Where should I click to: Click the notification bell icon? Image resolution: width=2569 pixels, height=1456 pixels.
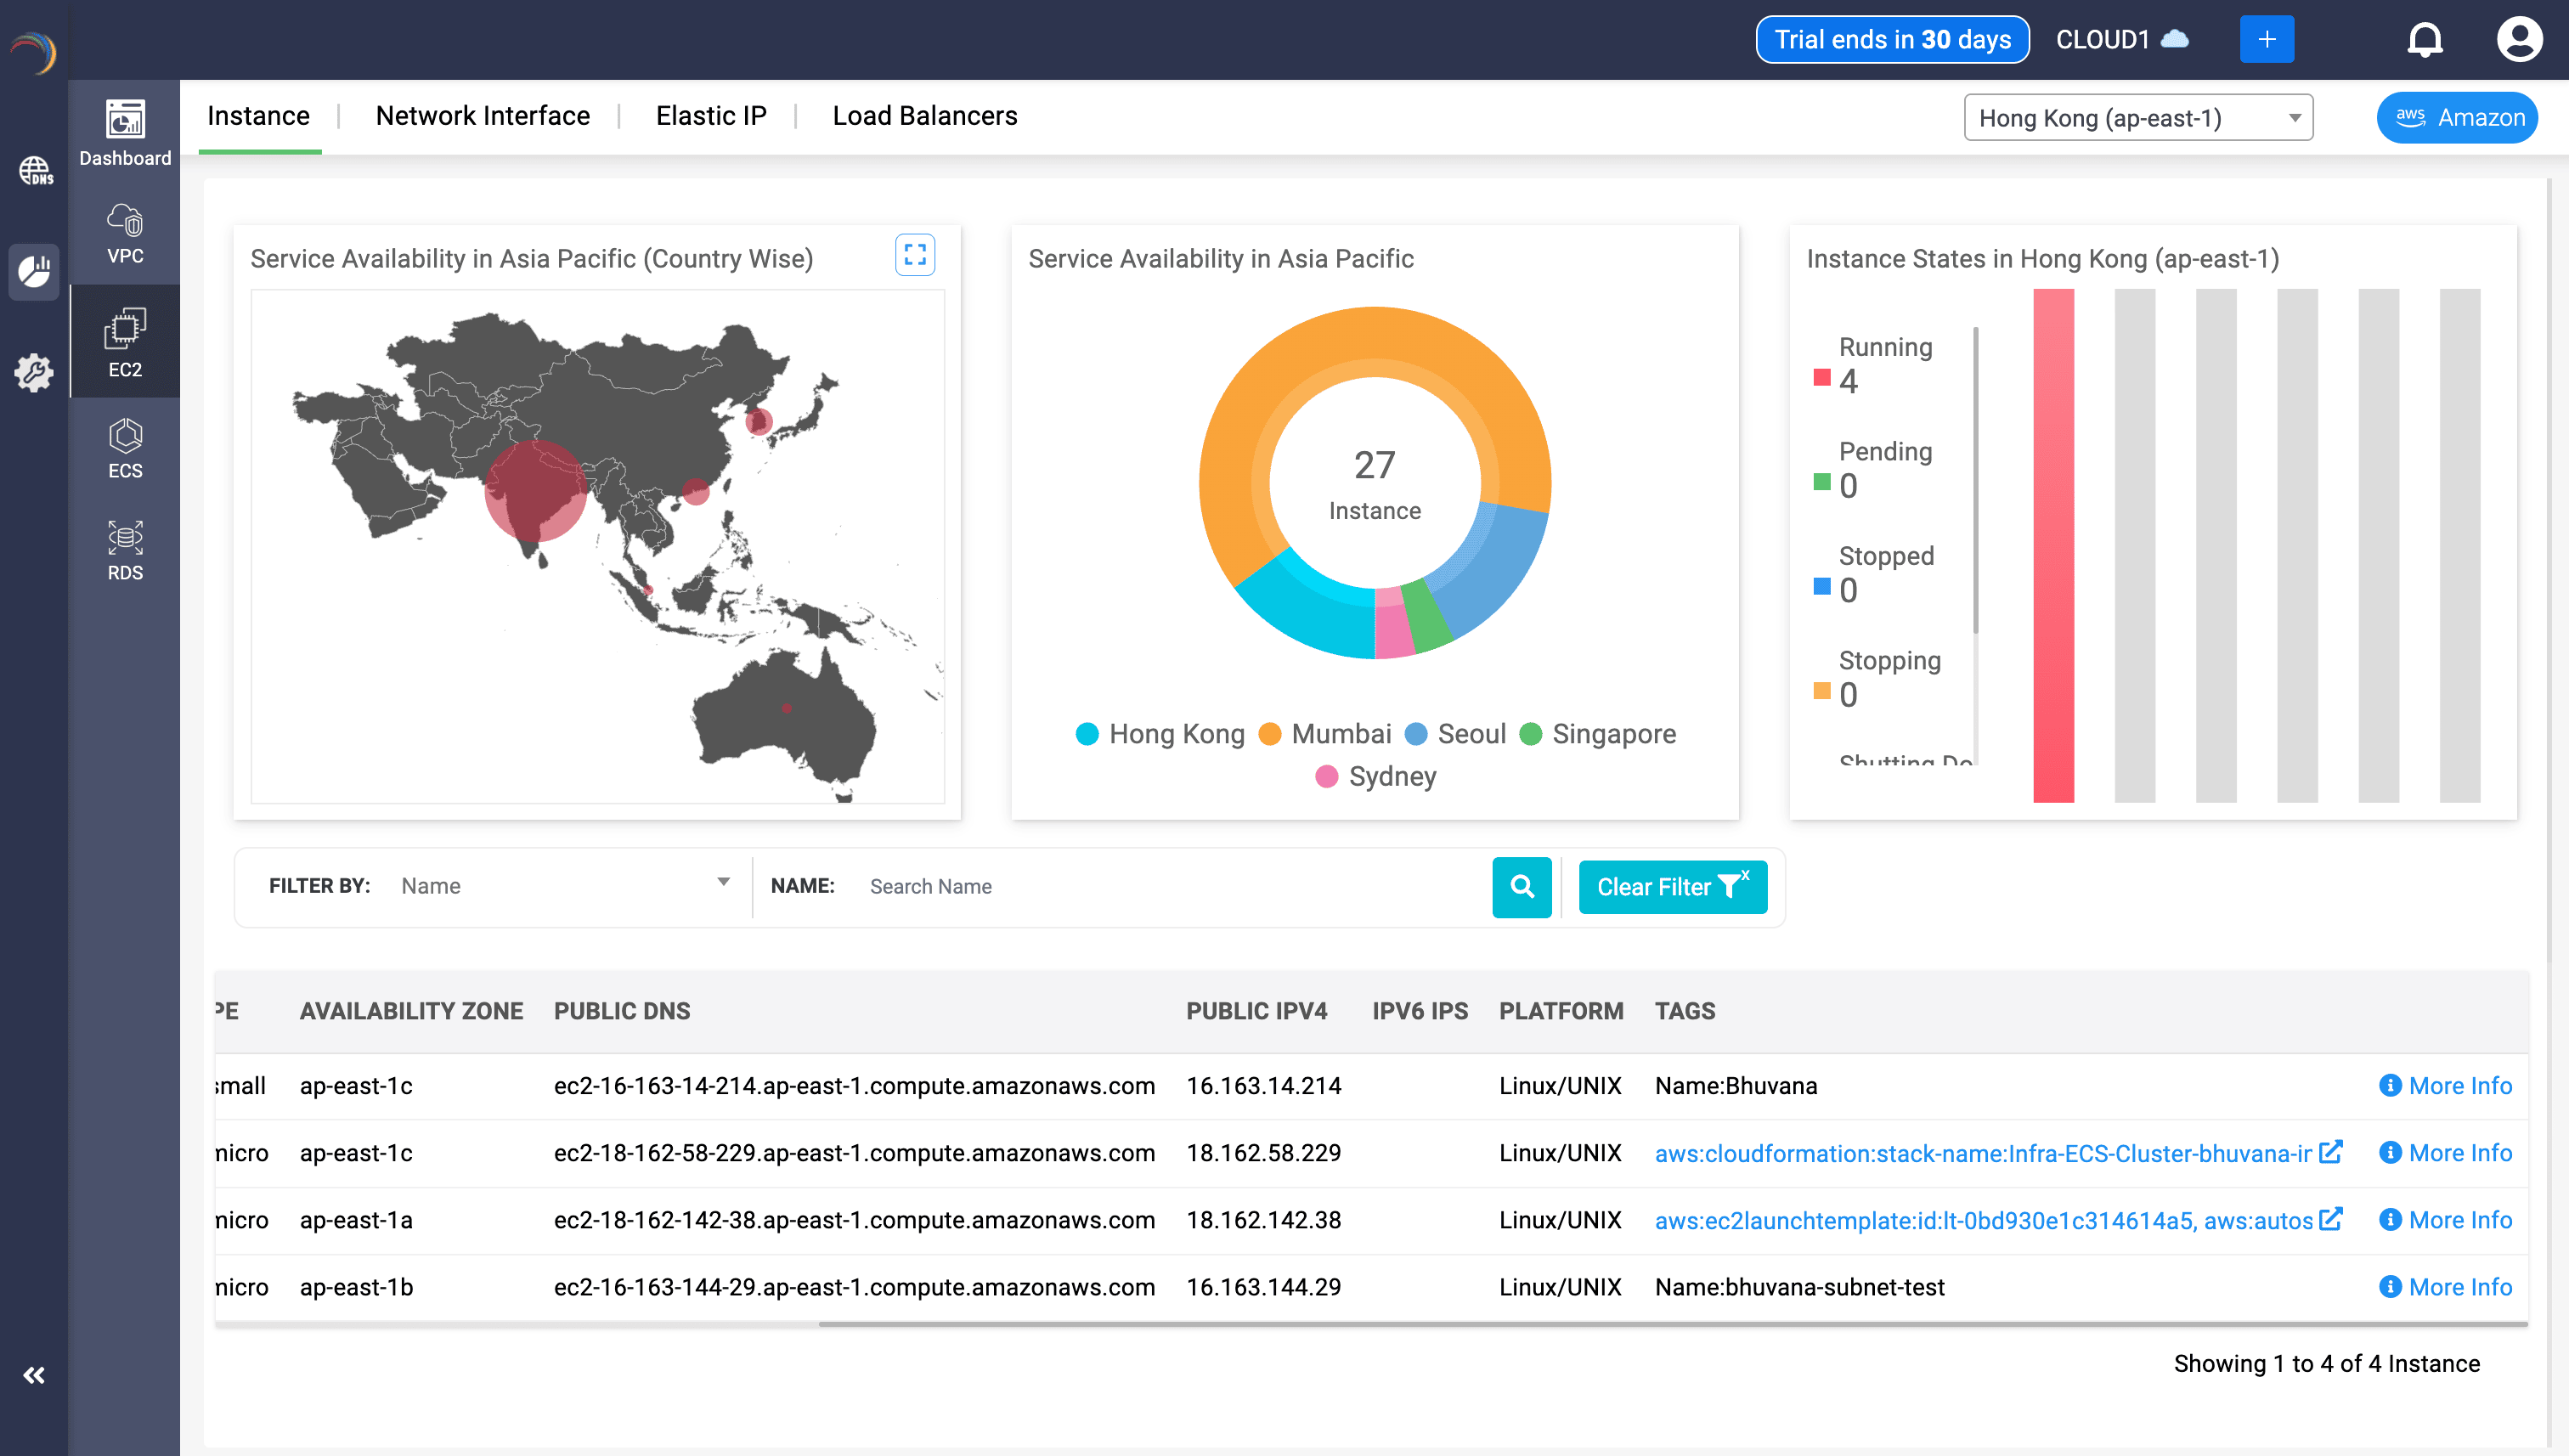2423,40
